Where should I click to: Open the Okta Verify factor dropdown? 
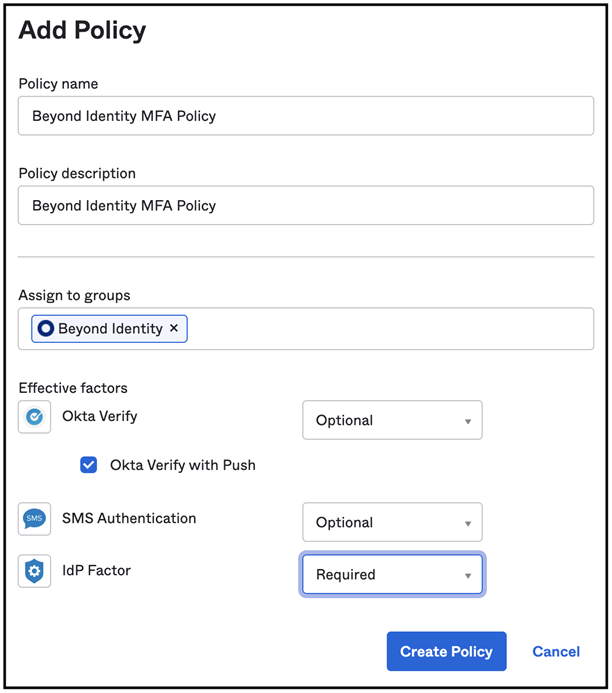392,421
